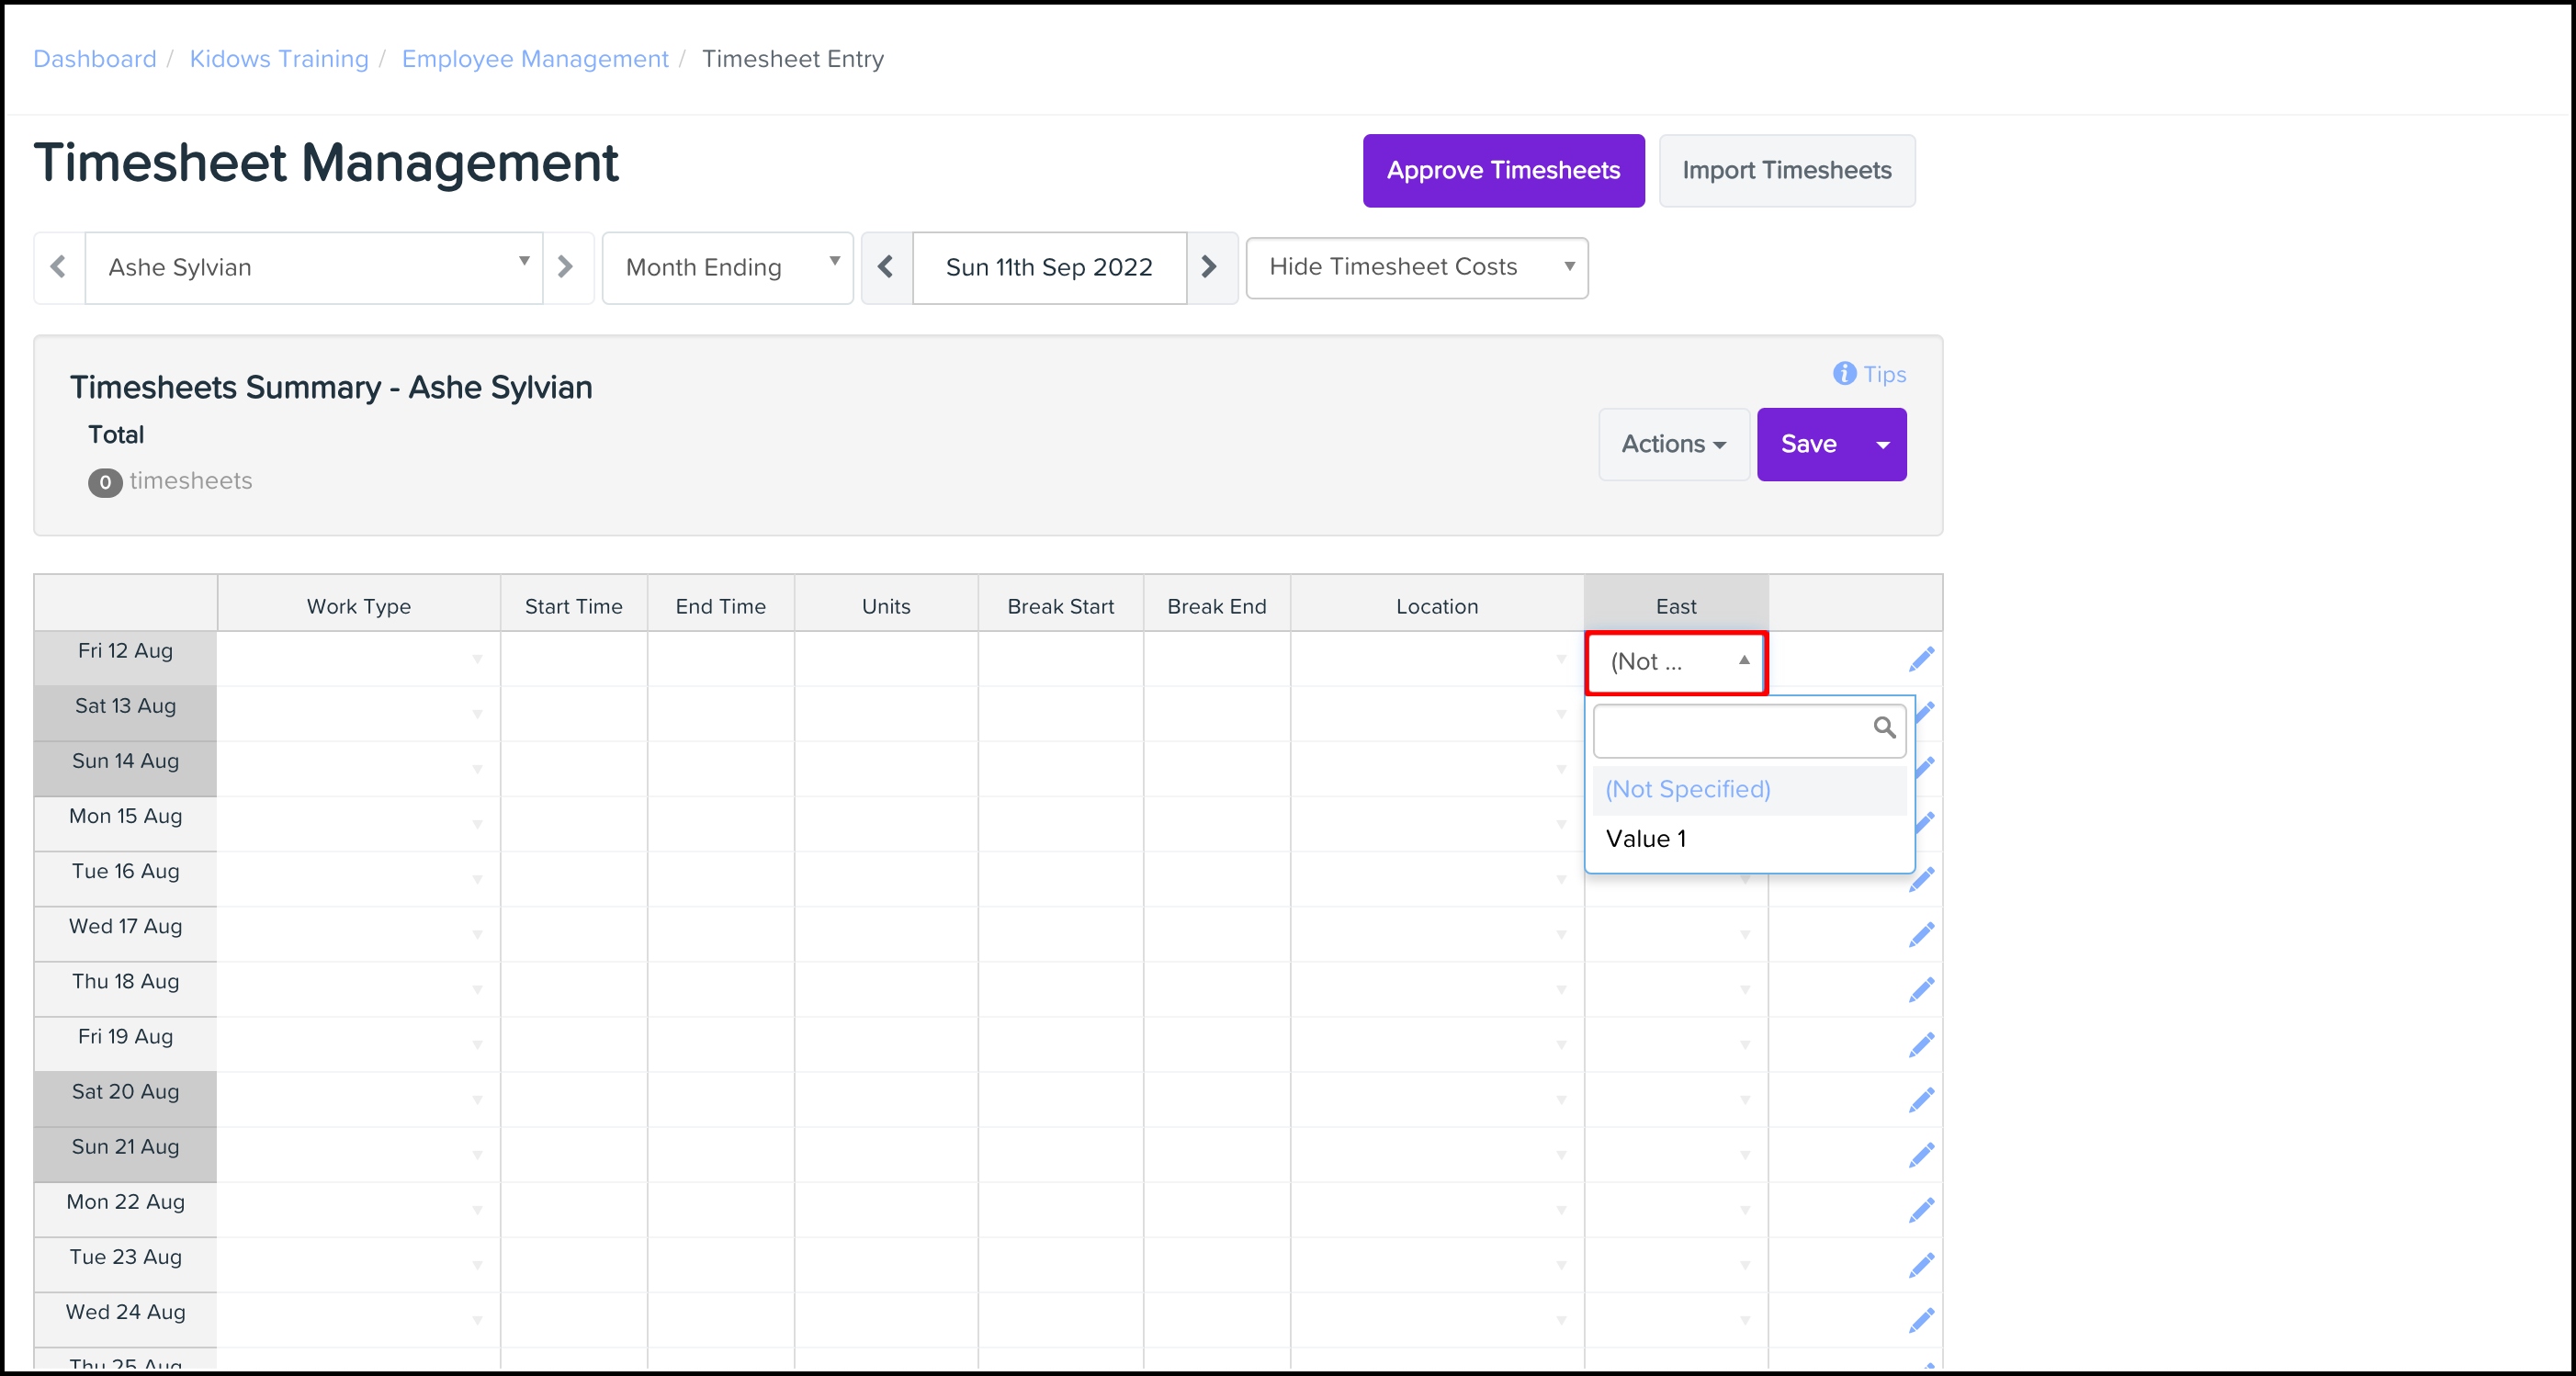Screen dimensions: 2576x1376
Task: Click the East dropdown search input field
Action: click(x=1732, y=730)
